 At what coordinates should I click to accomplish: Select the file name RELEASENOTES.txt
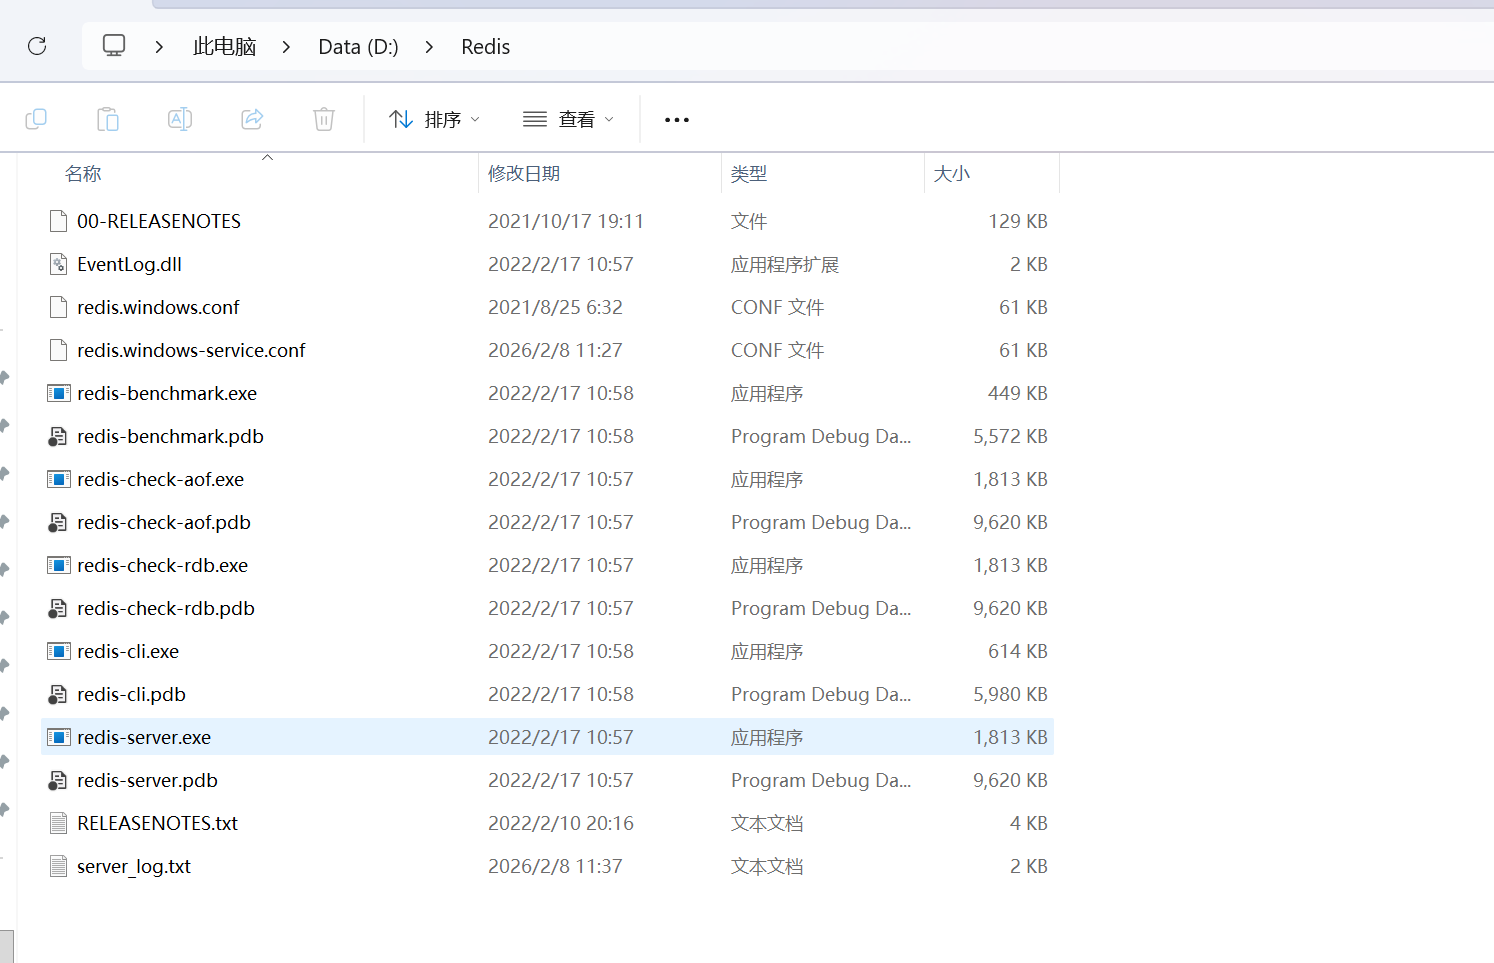(158, 823)
